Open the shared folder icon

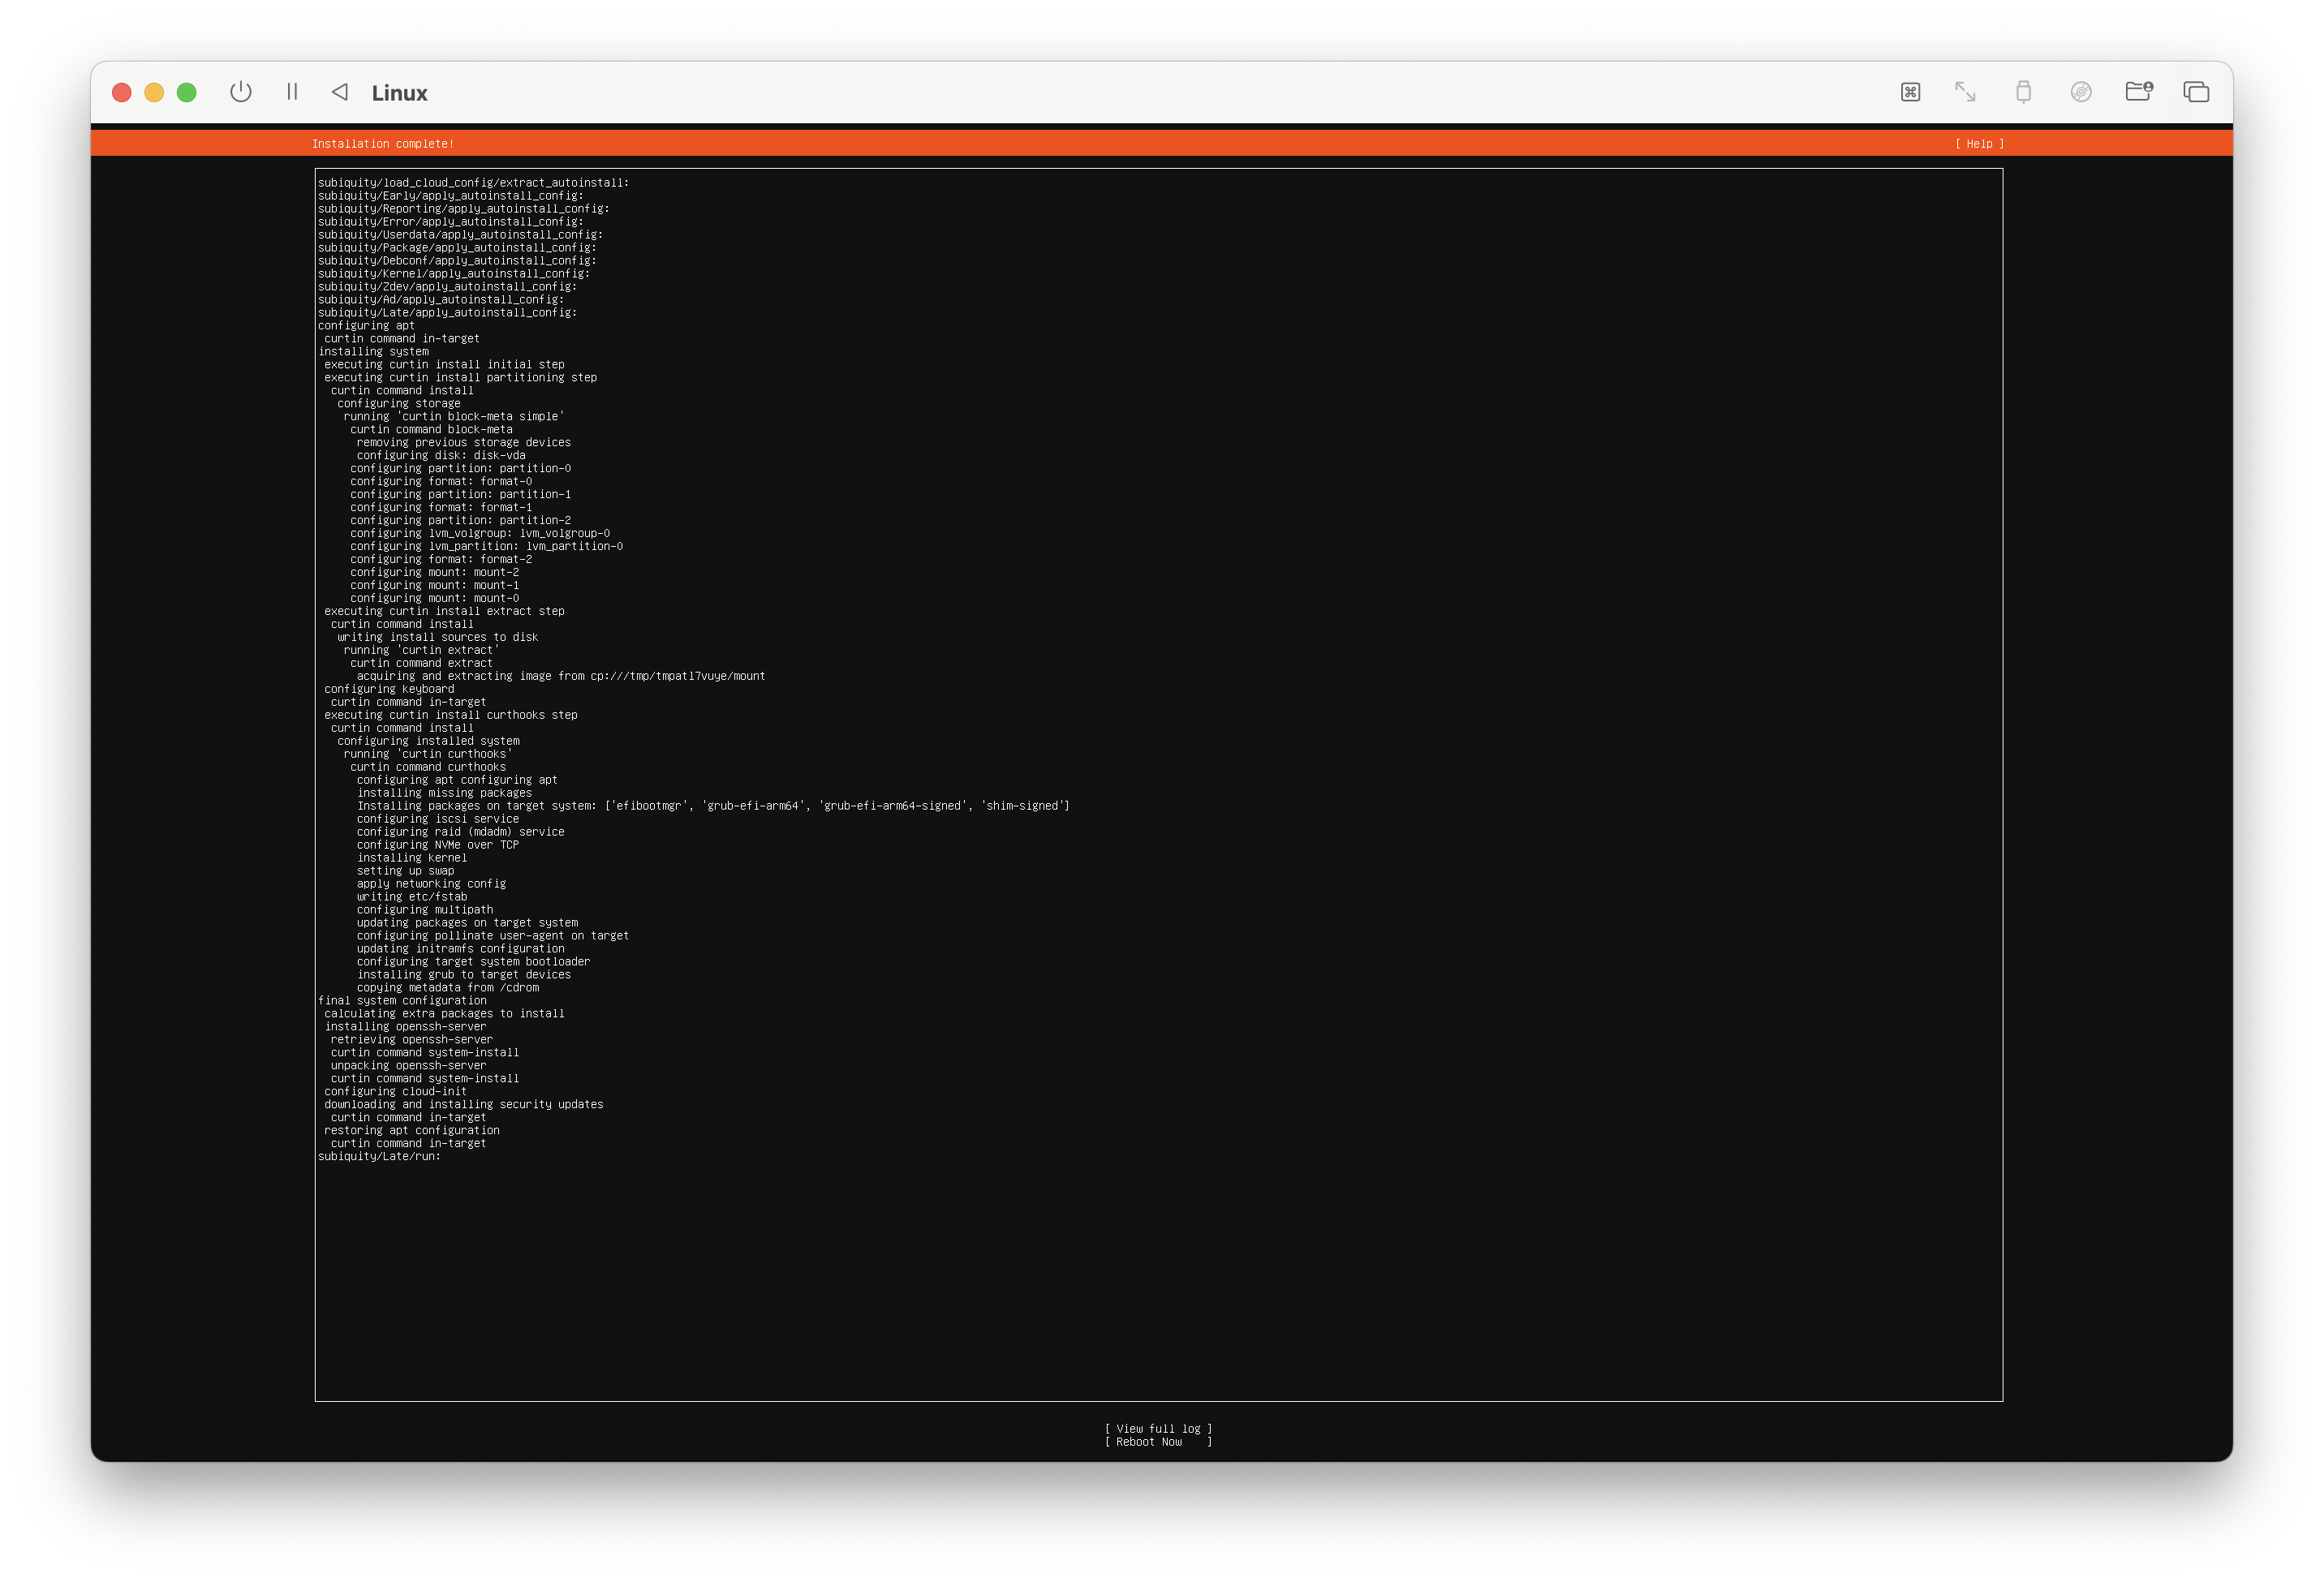(2138, 92)
